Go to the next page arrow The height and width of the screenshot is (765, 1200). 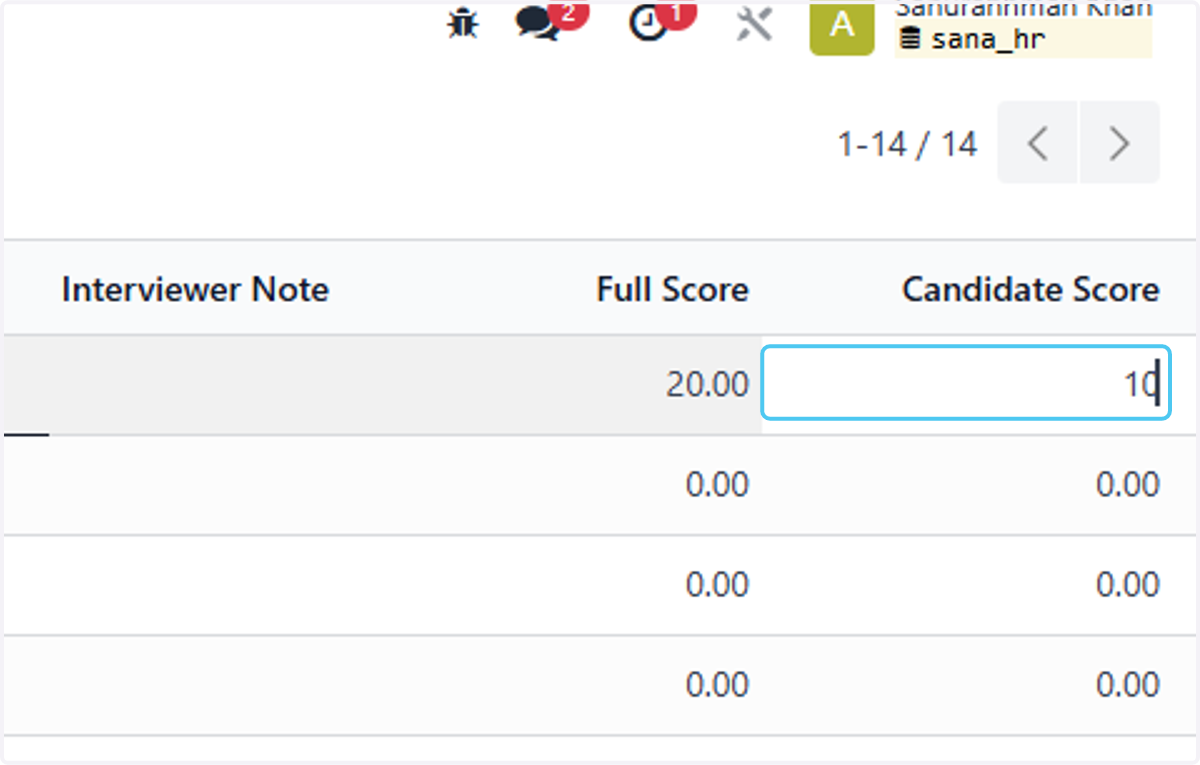tap(1120, 143)
